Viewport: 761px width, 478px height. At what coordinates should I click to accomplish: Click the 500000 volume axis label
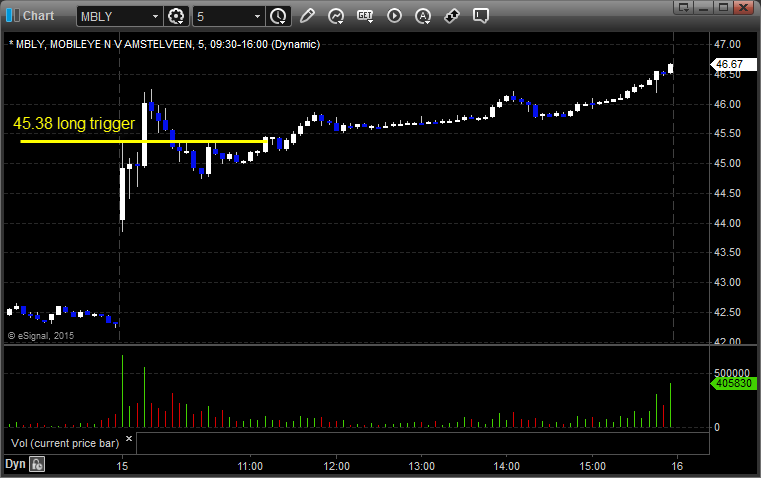pyautogui.click(x=732, y=373)
